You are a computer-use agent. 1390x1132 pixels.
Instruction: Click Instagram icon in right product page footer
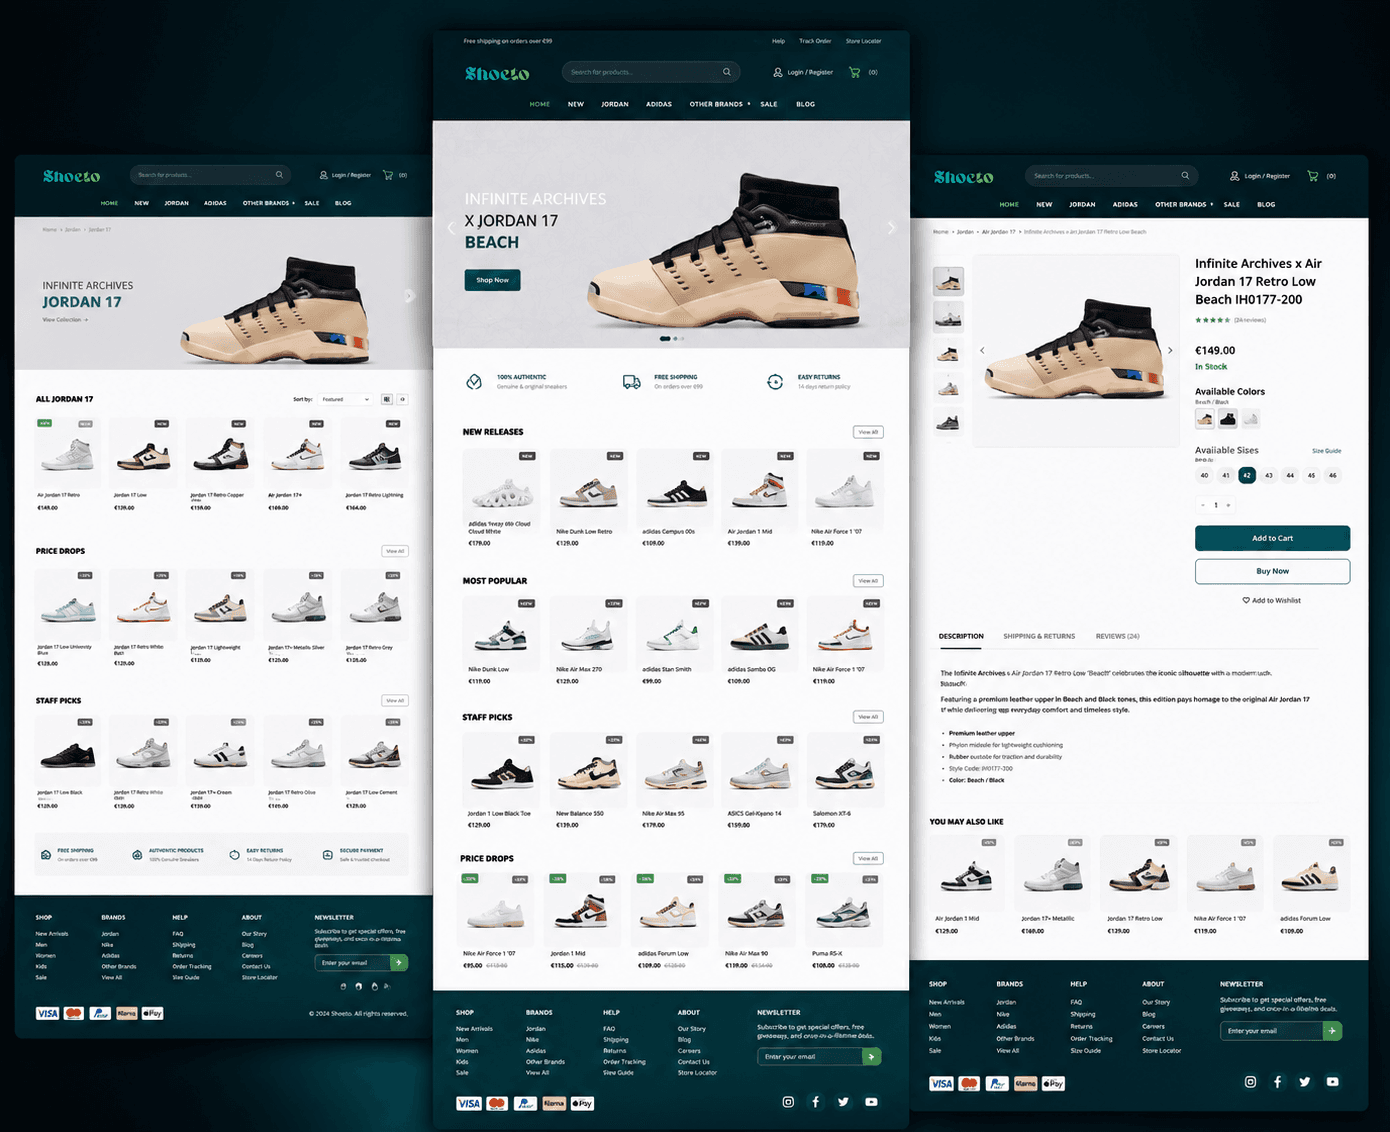(x=1250, y=1082)
